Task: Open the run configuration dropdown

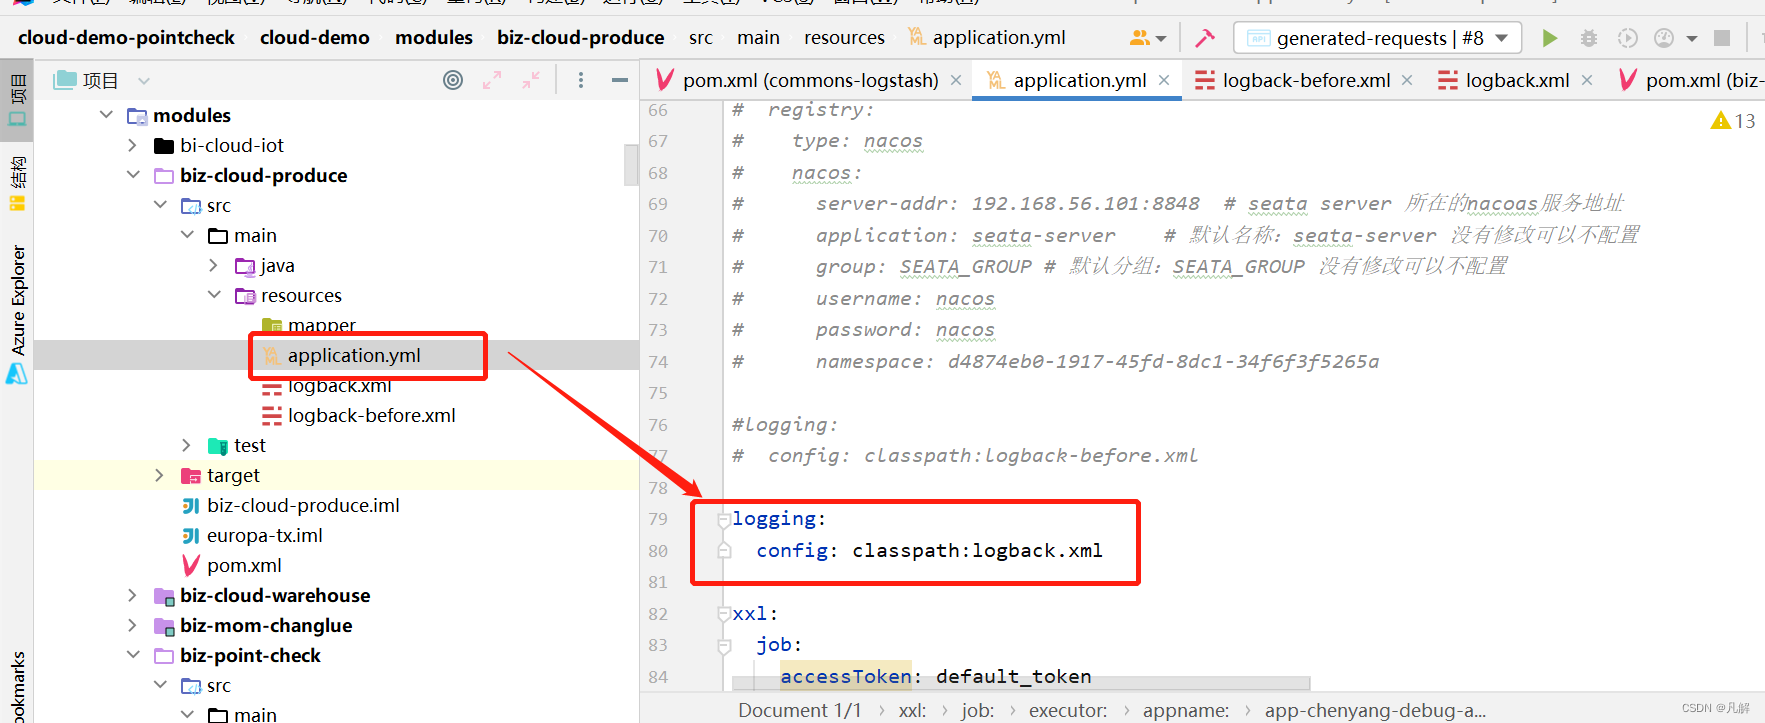Action: coord(1378,38)
